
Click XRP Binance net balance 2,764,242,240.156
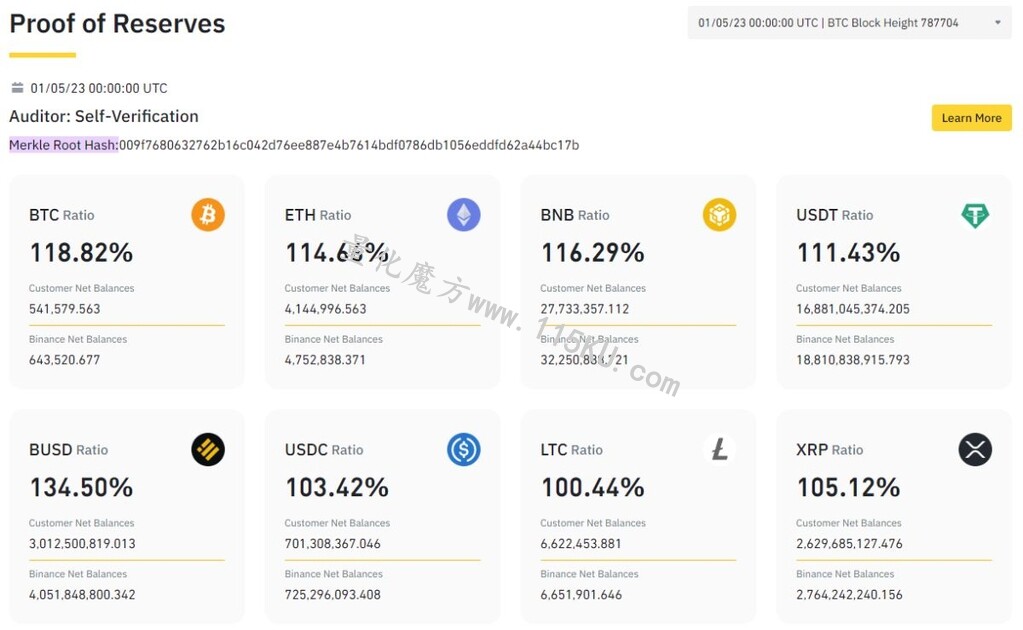pyautogui.click(x=849, y=595)
